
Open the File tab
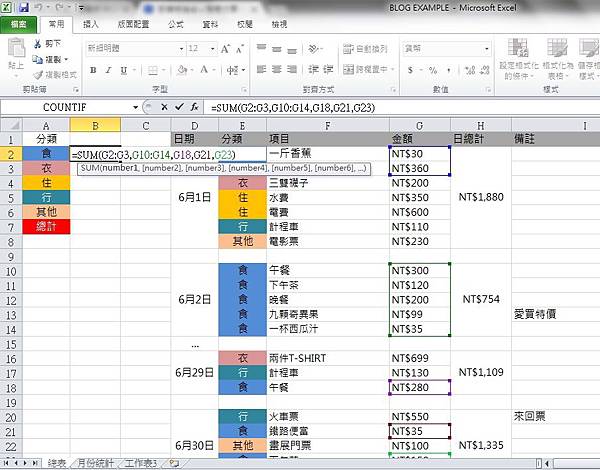point(18,24)
